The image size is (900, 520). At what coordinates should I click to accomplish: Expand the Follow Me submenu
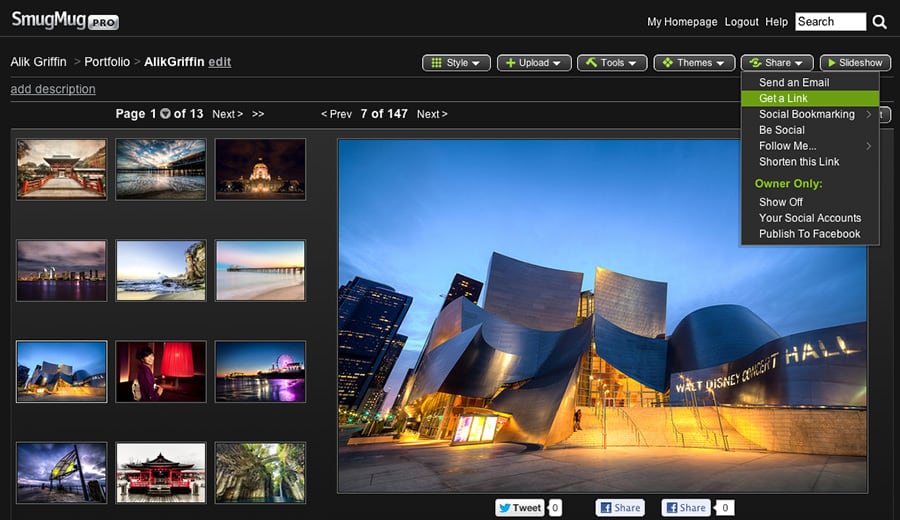[x=810, y=146]
